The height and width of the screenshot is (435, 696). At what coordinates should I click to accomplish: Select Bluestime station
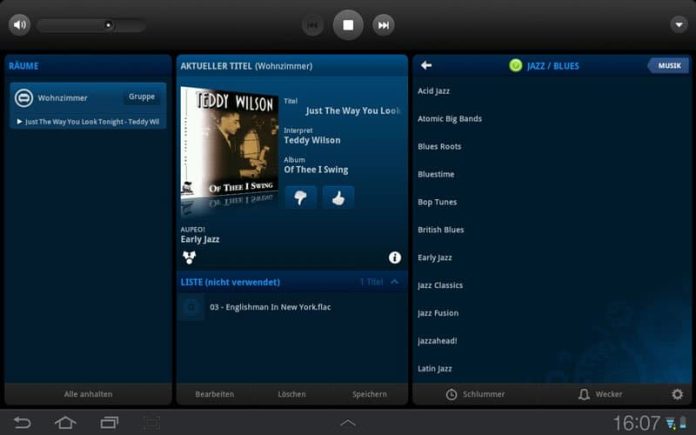tap(552, 174)
